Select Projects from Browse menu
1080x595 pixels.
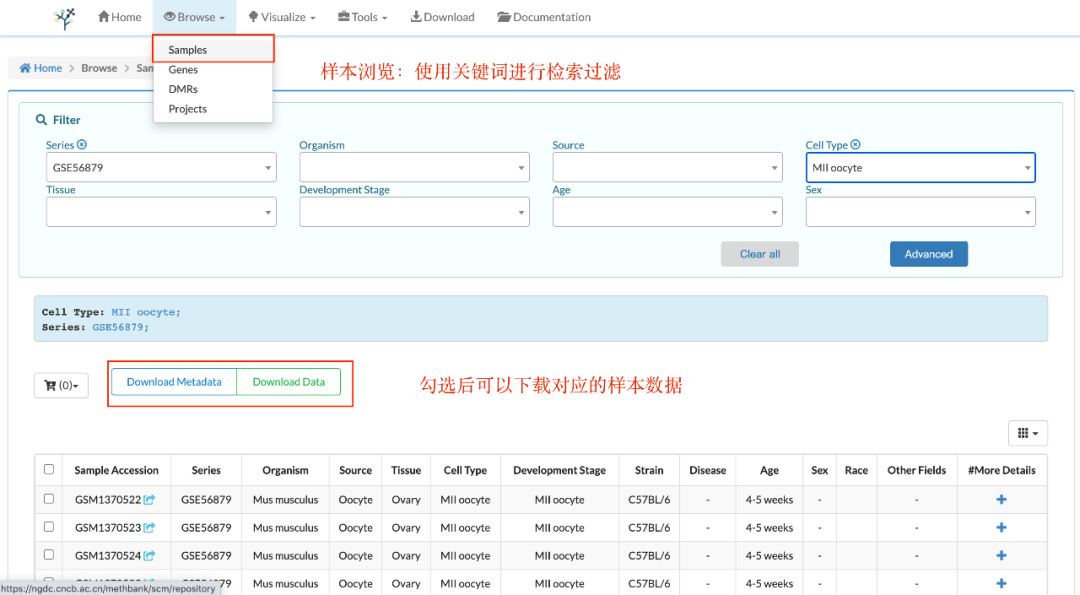point(214,109)
